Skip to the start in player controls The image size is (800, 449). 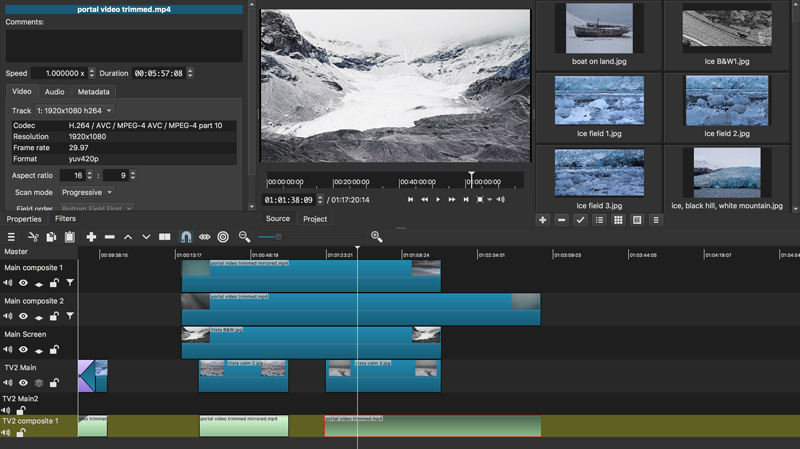[410, 199]
